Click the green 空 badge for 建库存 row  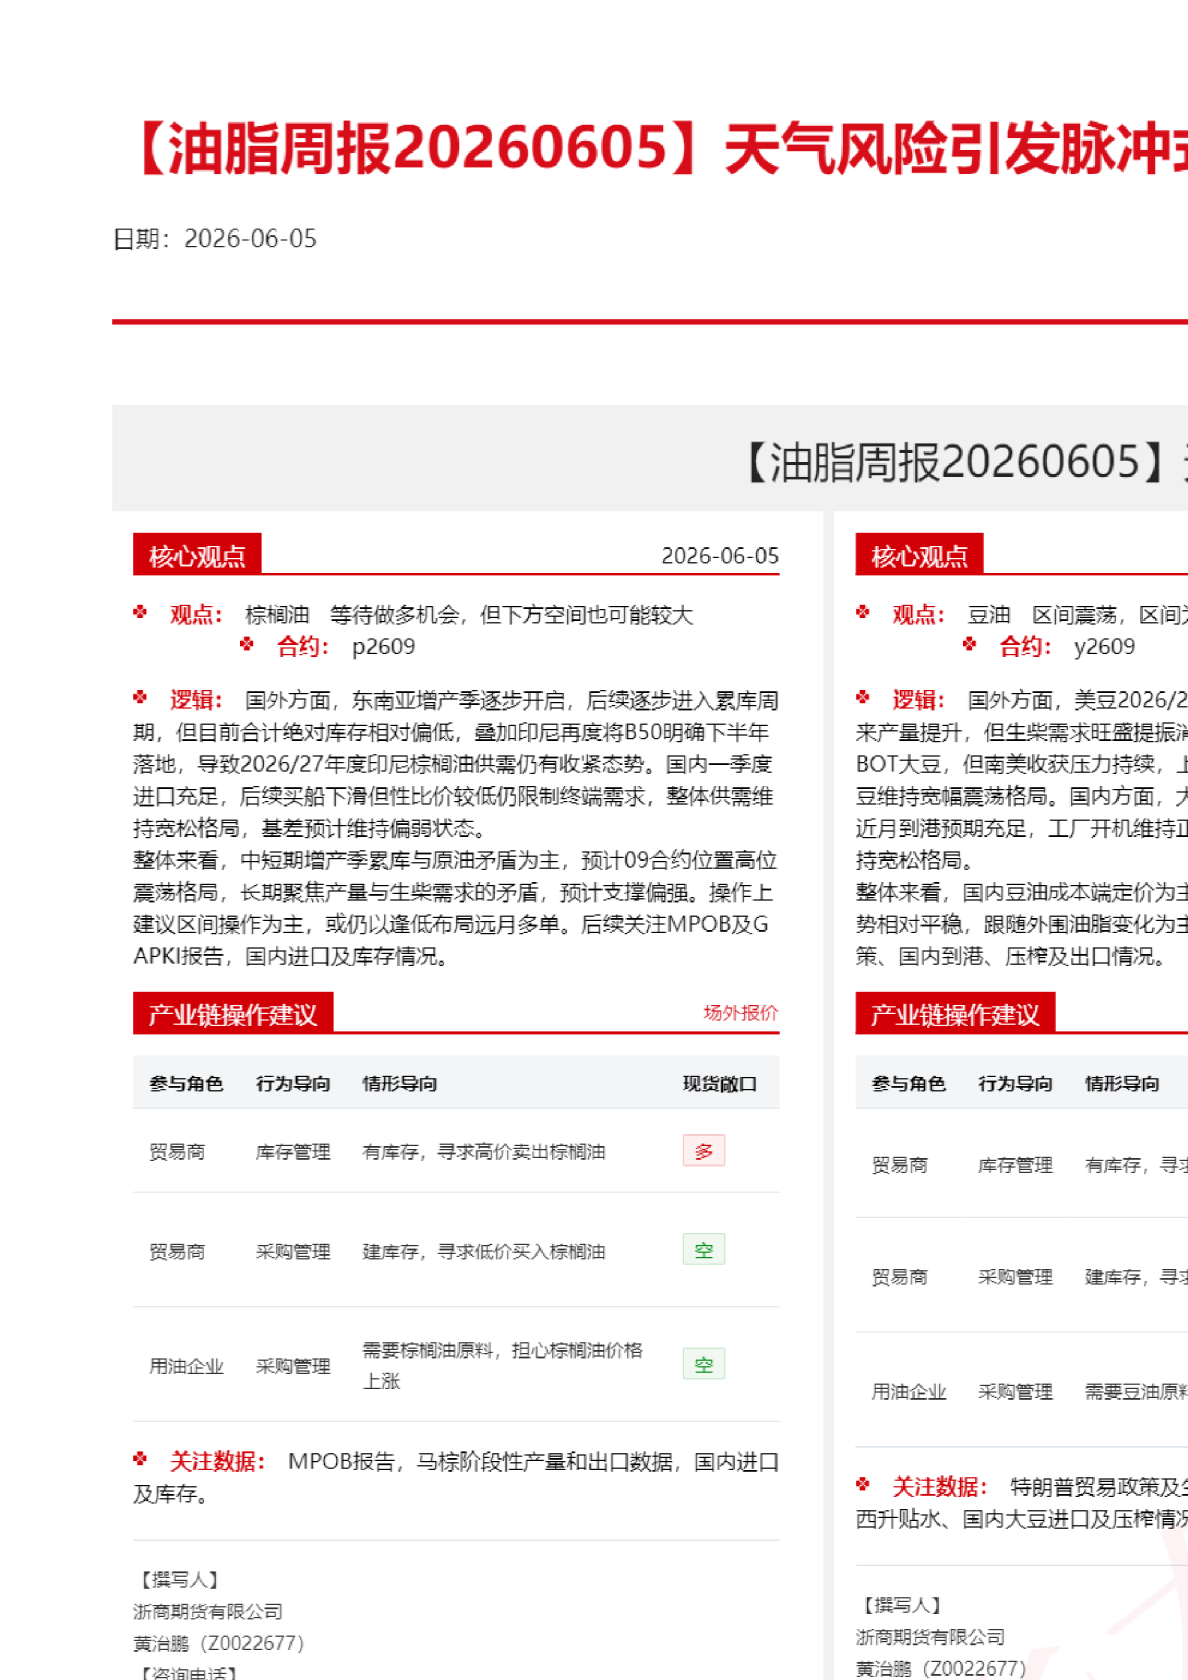[x=704, y=1250]
